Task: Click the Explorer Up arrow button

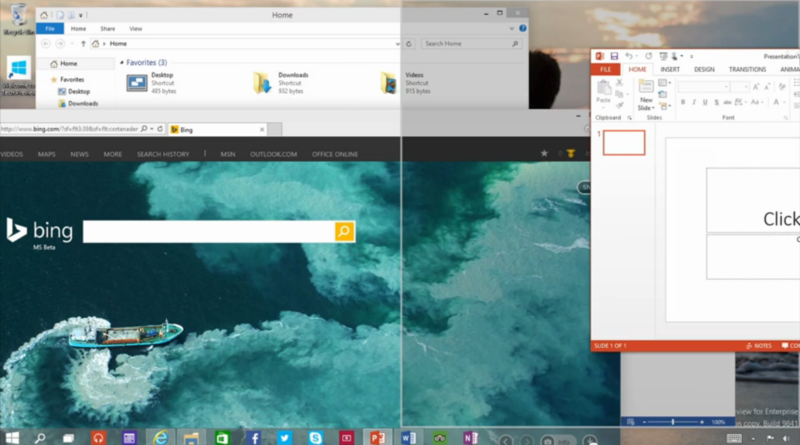Action: (83, 44)
